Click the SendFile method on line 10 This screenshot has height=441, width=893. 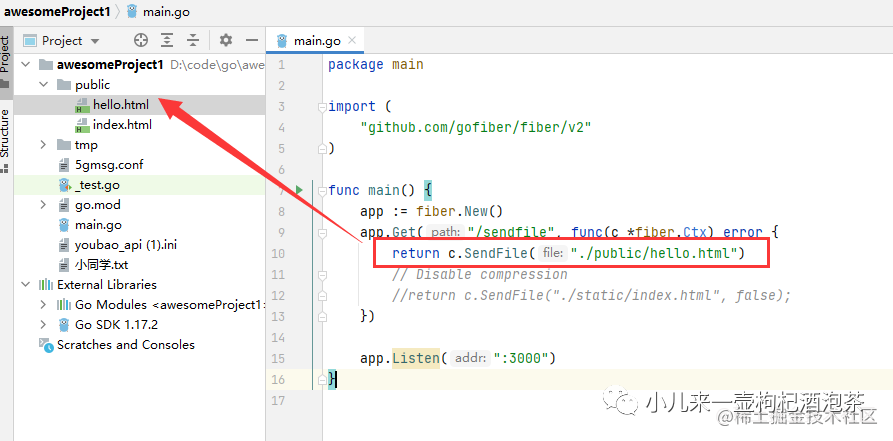pos(497,253)
